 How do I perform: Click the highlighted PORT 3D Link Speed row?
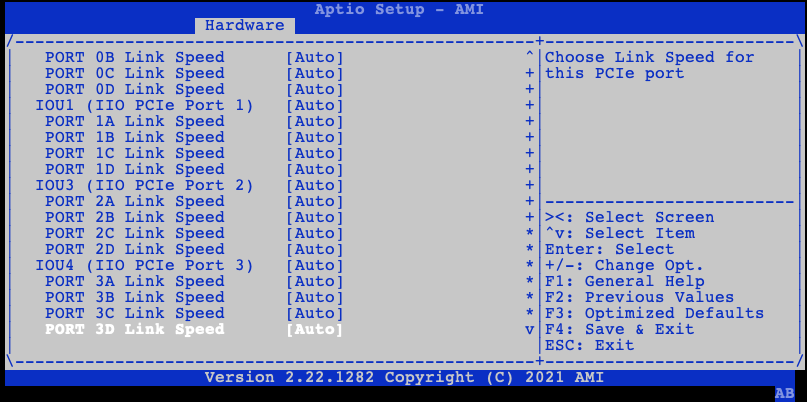[194, 329]
